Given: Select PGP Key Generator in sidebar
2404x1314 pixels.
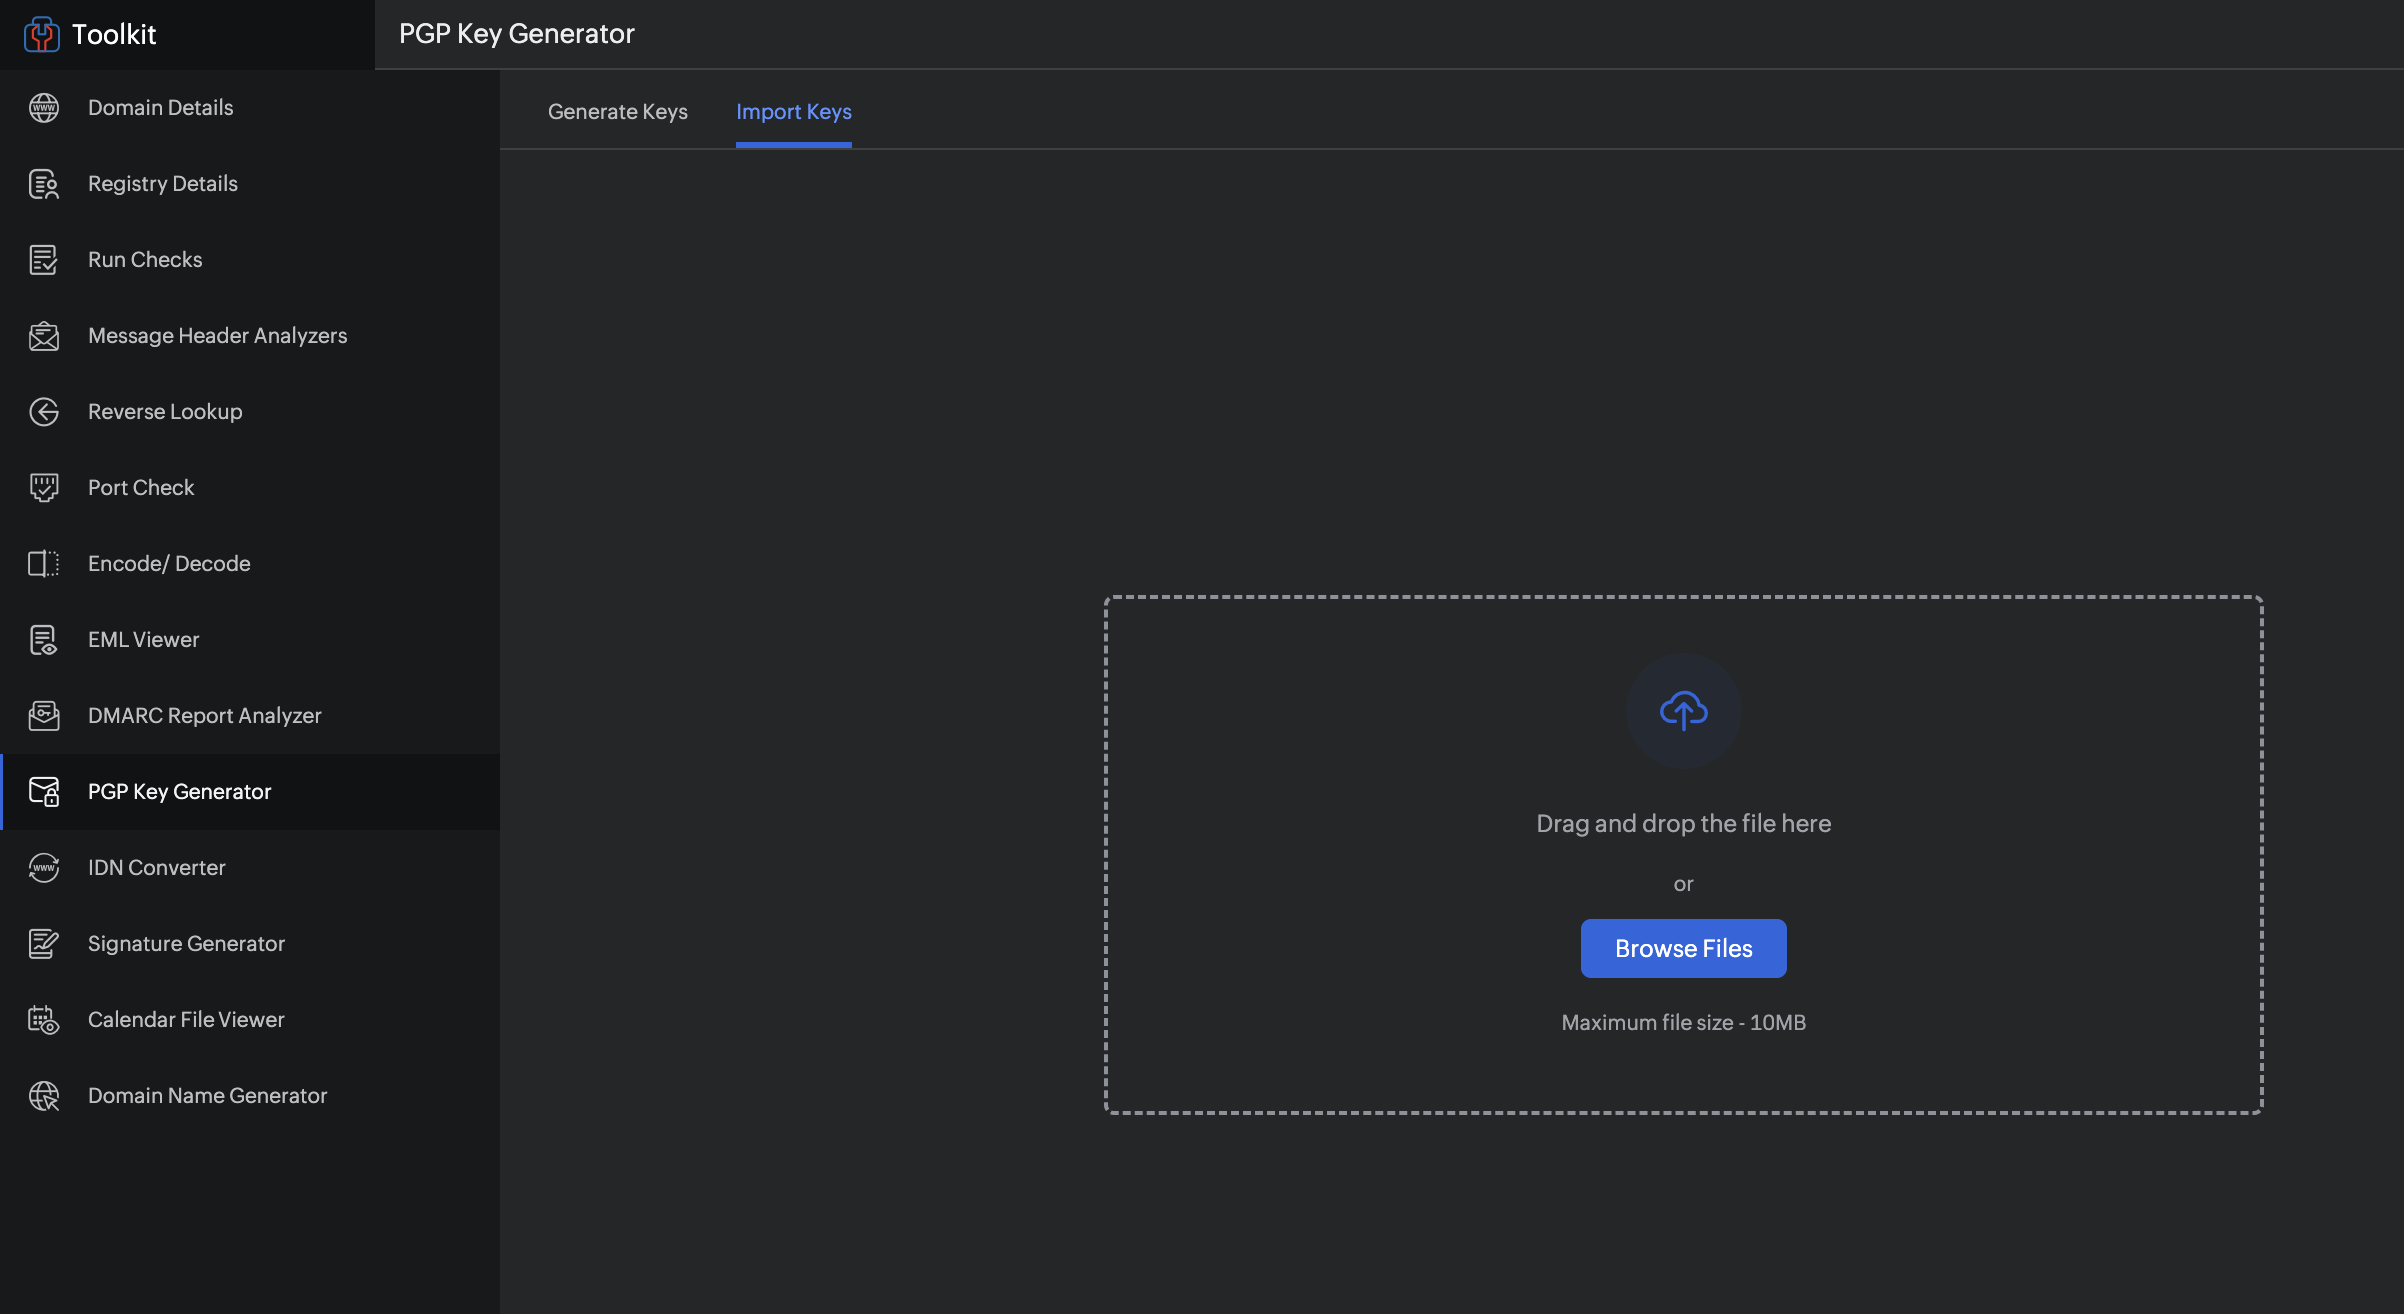Looking at the screenshot, I should [x=179, y=792].
